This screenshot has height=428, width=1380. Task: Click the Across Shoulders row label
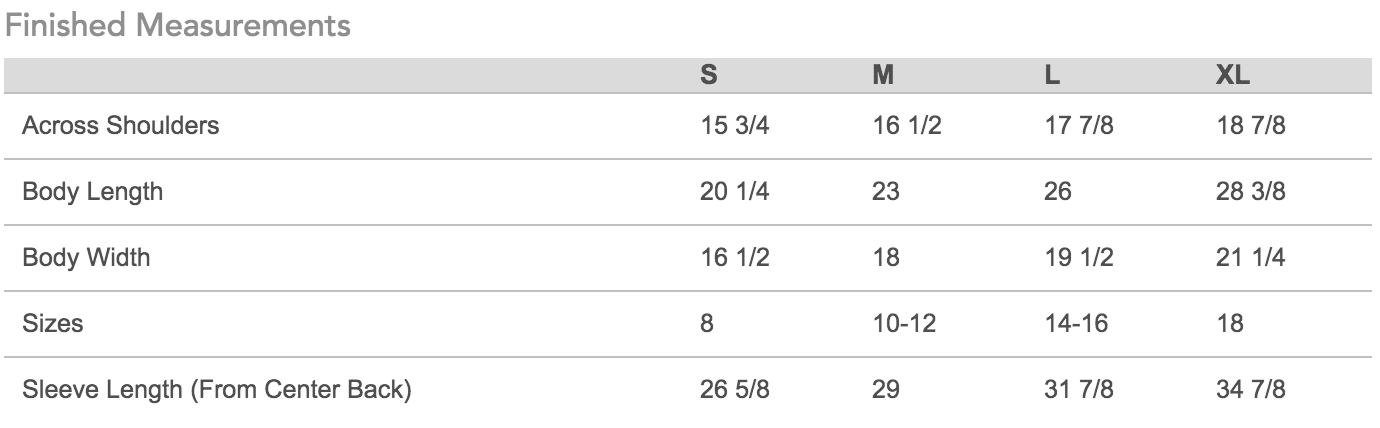pos(120,126)
